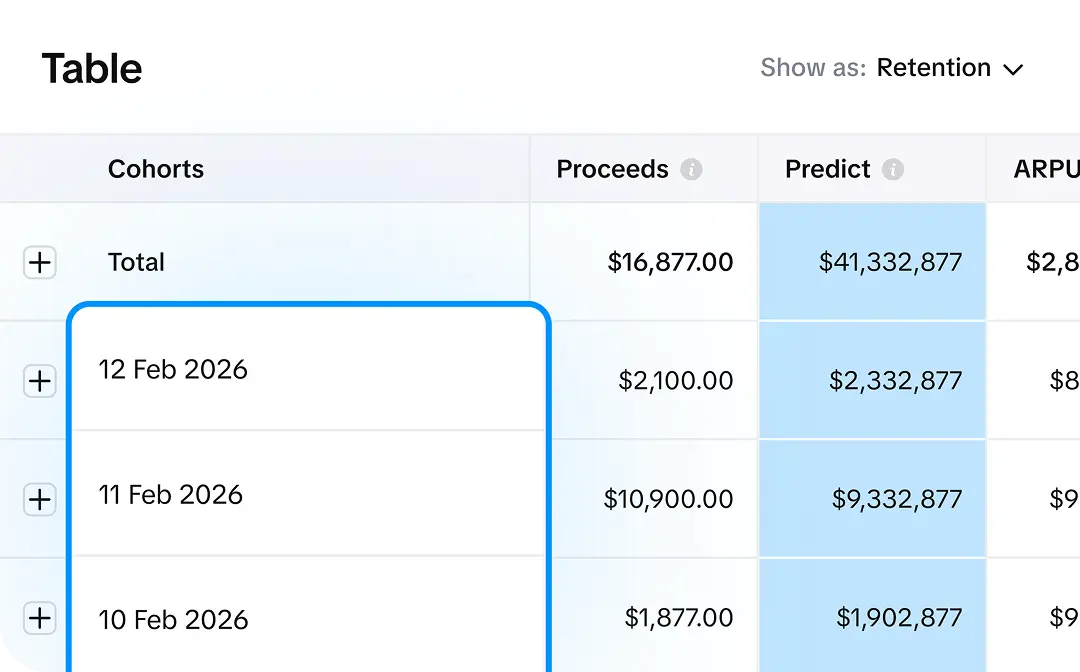Click the plus icon for 11 Feb 2026
Screen dimensions: 1080x672
[x=40, y=499]
